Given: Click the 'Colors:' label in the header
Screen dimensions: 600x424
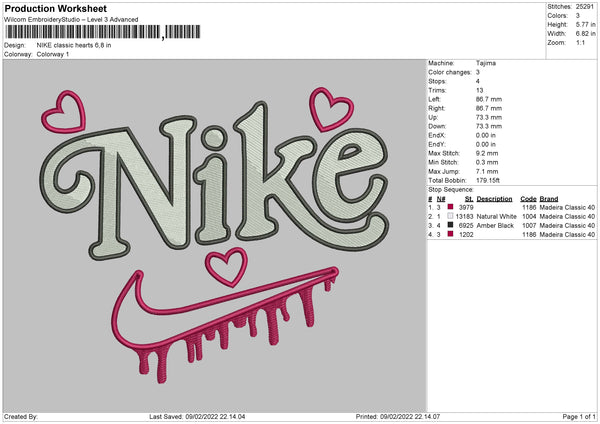Looking at the screenshot, I should (558, 16).
